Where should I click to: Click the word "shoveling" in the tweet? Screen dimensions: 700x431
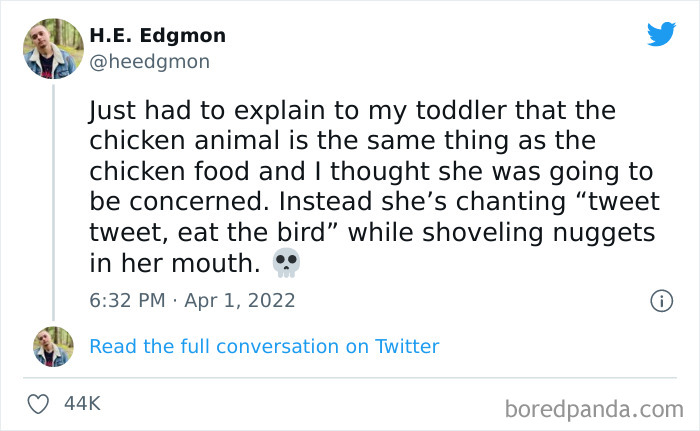(x=458, y=233)
